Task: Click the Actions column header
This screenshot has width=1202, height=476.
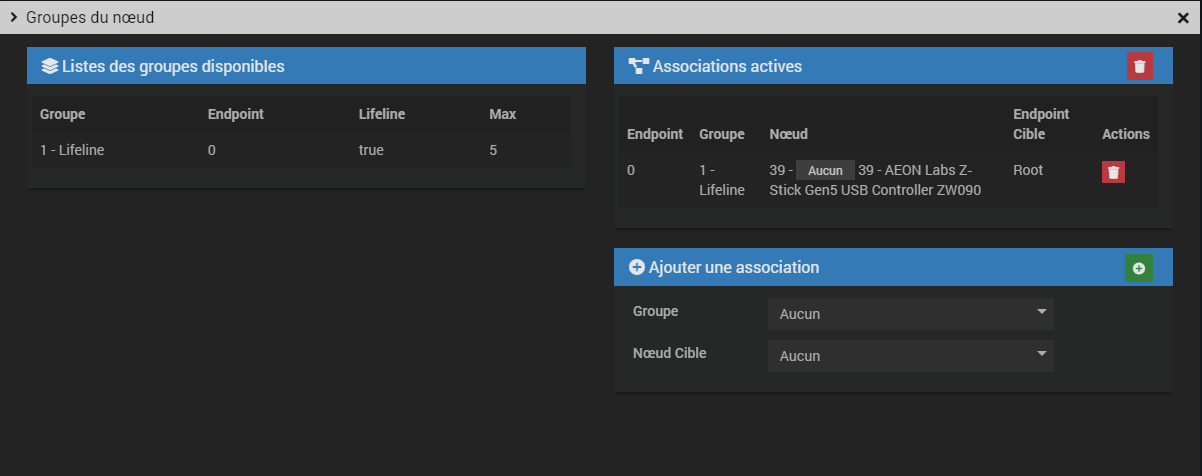Action: coord(1126,134)
